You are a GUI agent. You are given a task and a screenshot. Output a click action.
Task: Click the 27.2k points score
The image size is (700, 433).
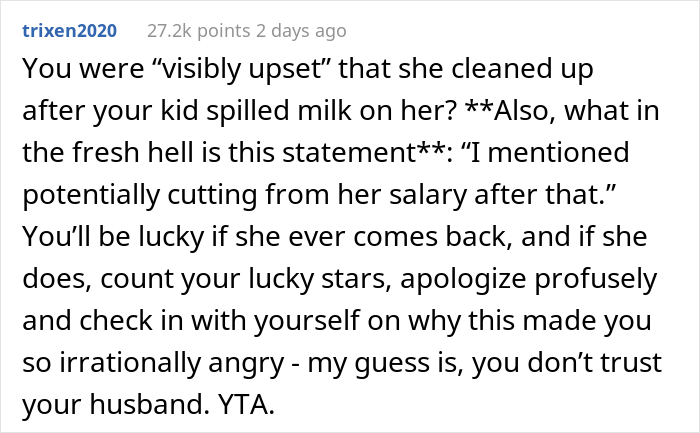(199, 31)
